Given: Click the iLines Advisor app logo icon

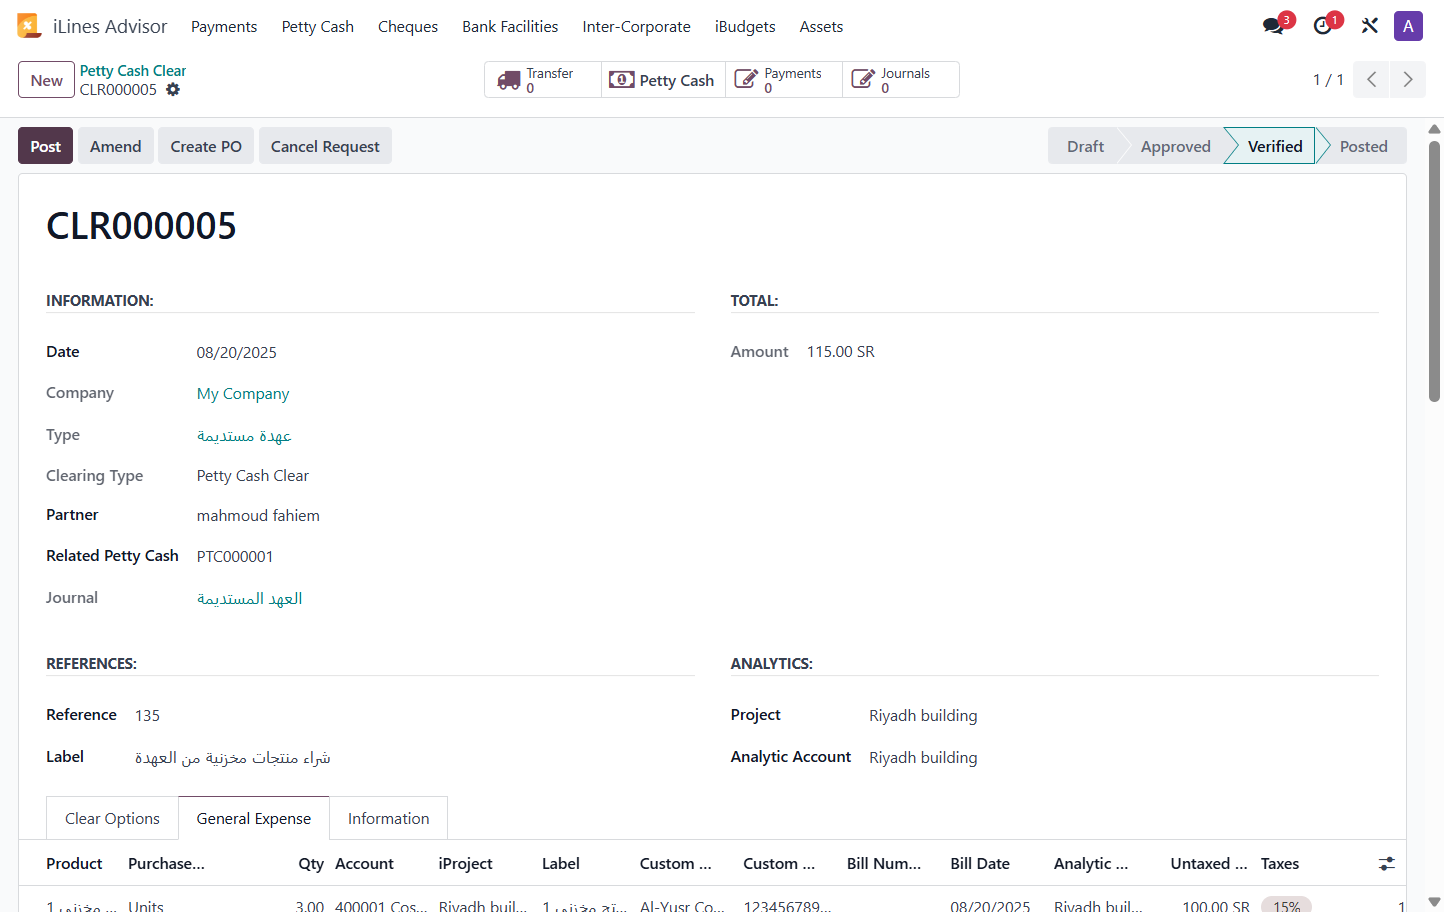Looking at the screenshot, I should tap(29, 26).
